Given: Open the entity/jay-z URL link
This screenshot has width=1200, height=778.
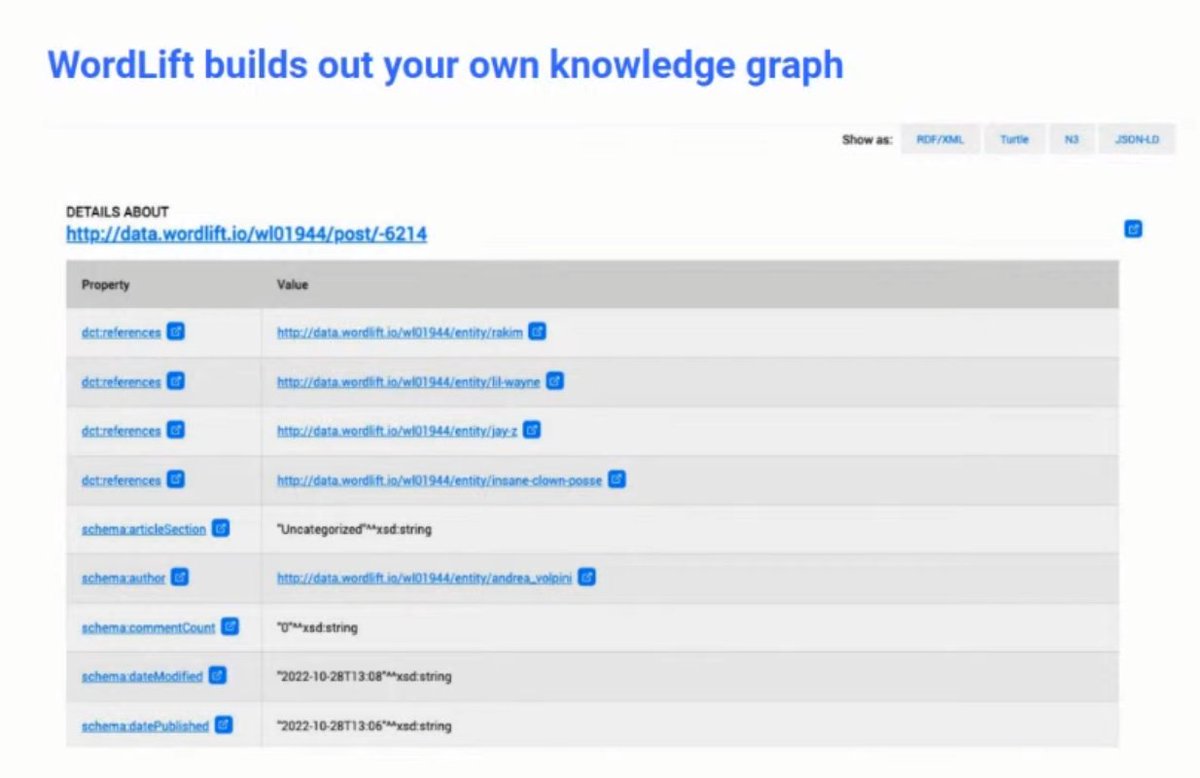Looking at the screenshot, I should point(397,431).
